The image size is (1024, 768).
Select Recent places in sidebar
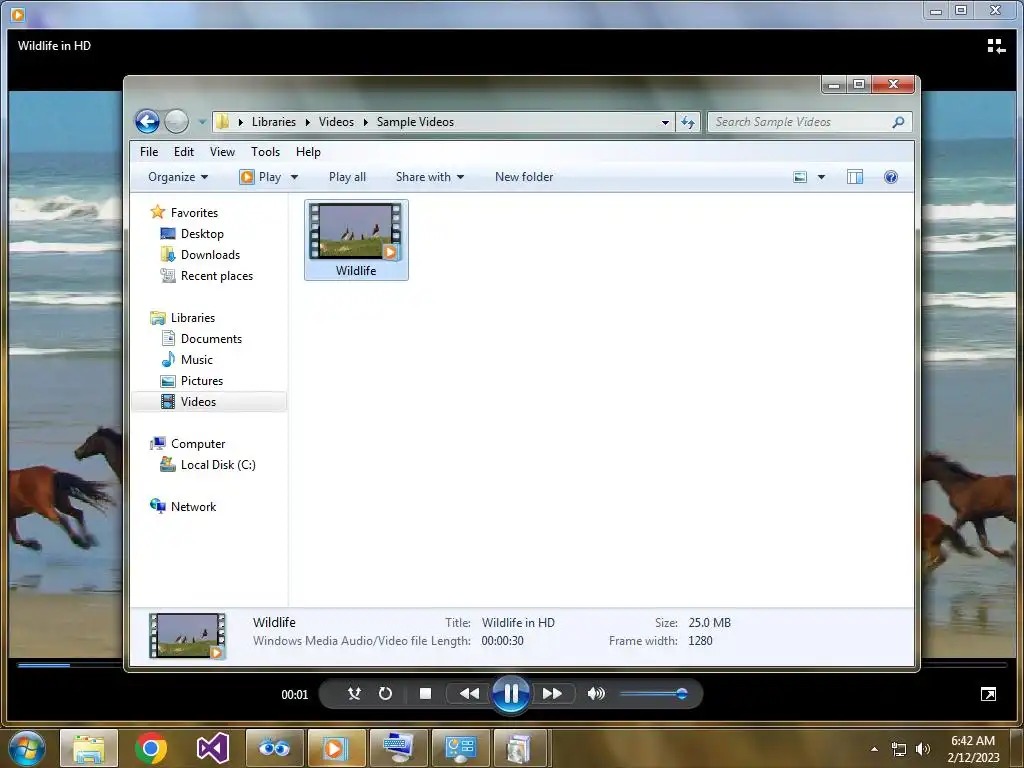(x=217, y=276)
